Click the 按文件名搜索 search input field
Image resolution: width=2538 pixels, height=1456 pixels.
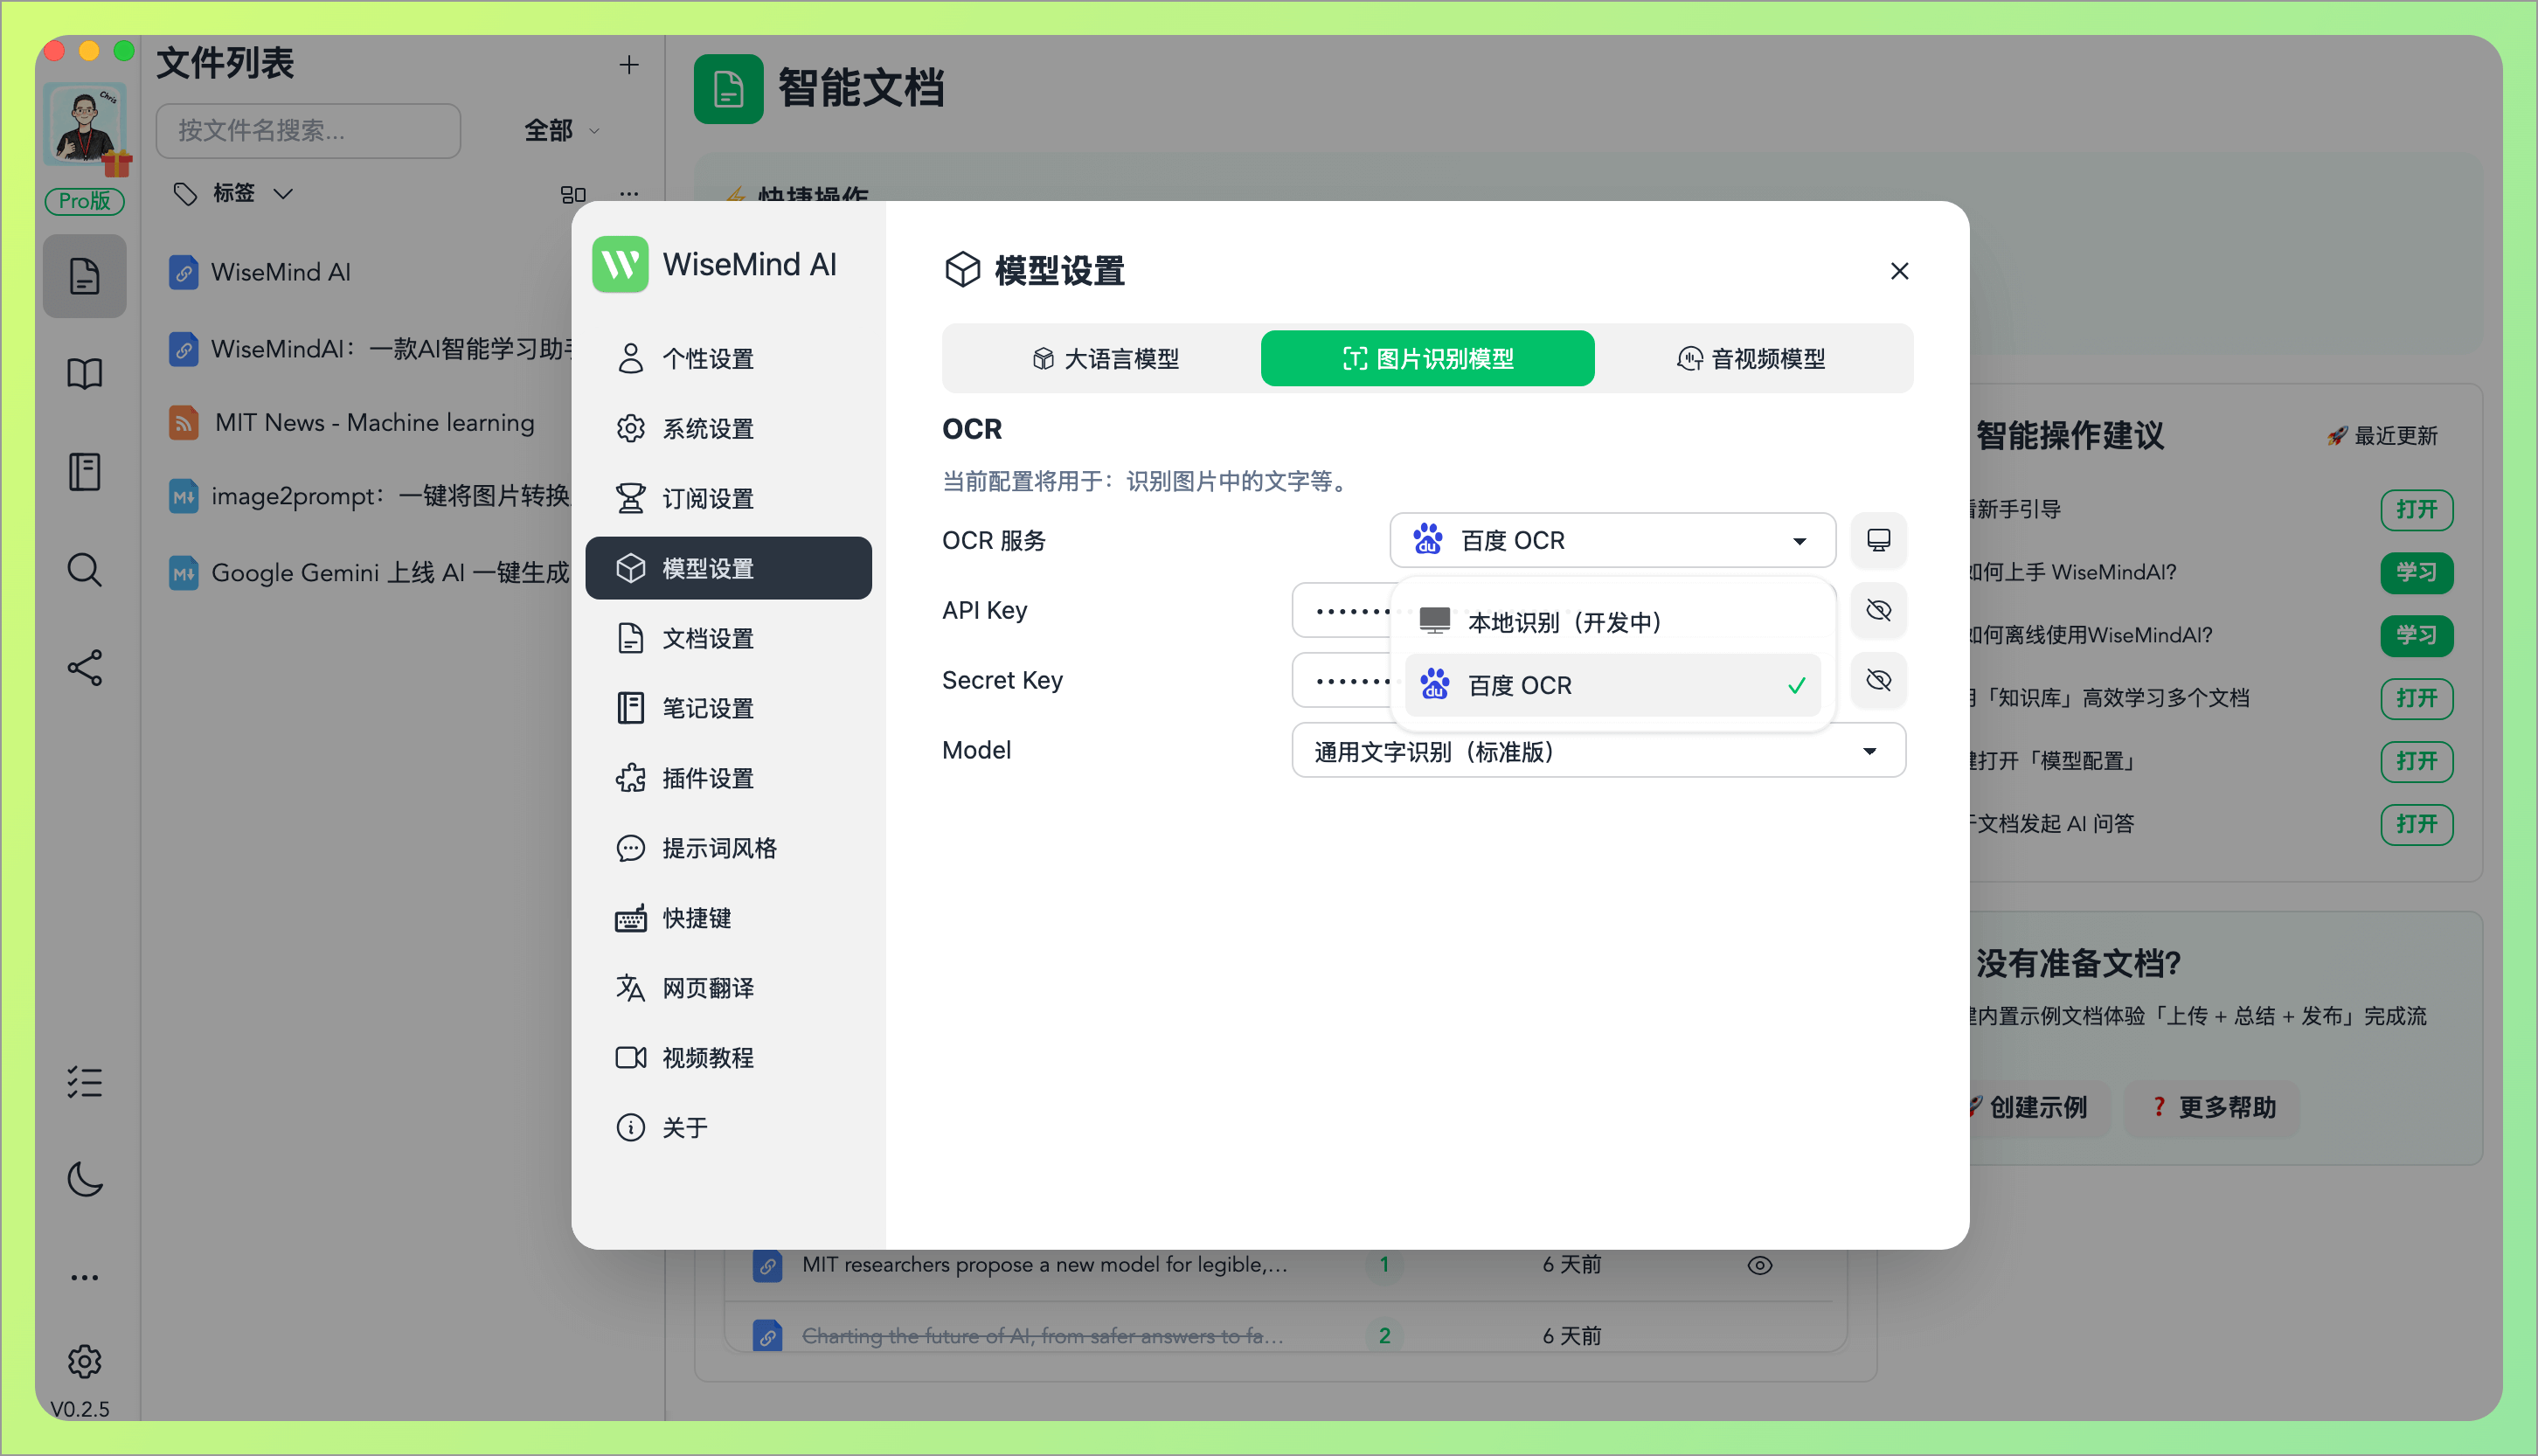tap(307, 130)
